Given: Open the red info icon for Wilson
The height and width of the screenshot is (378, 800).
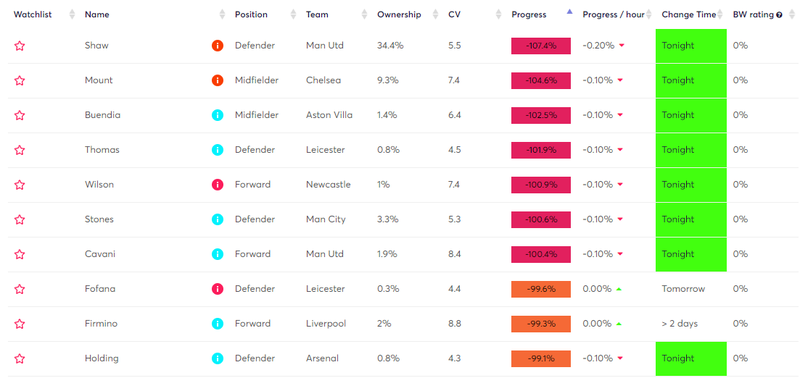Looking at the screenshot, I should [217, 185].
